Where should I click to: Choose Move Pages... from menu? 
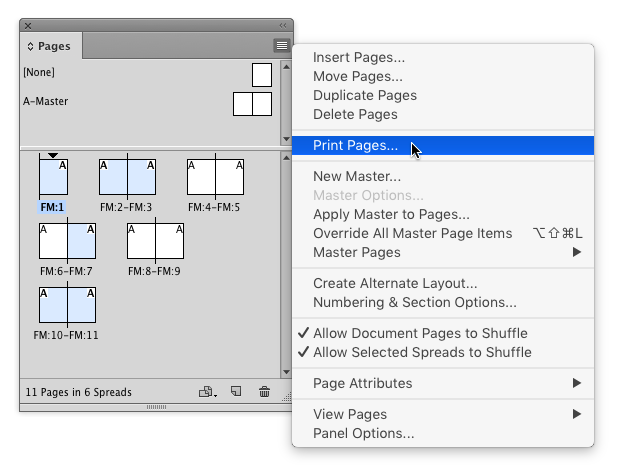click(443, 76)
